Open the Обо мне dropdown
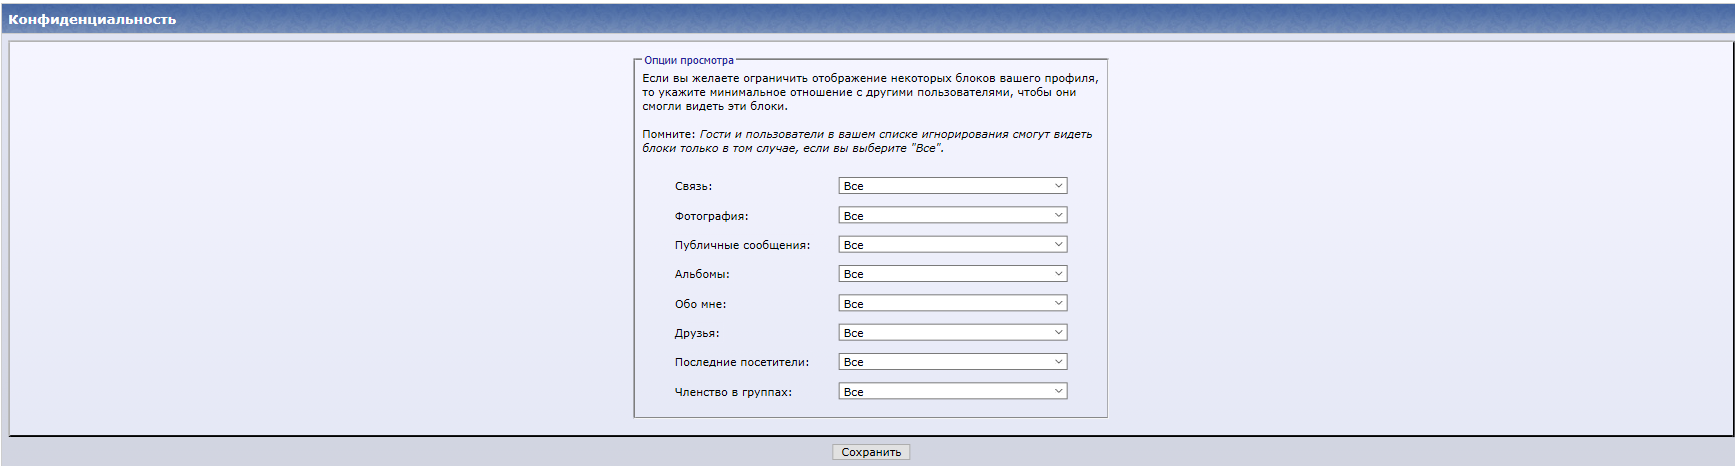 [x=952, y=303]
